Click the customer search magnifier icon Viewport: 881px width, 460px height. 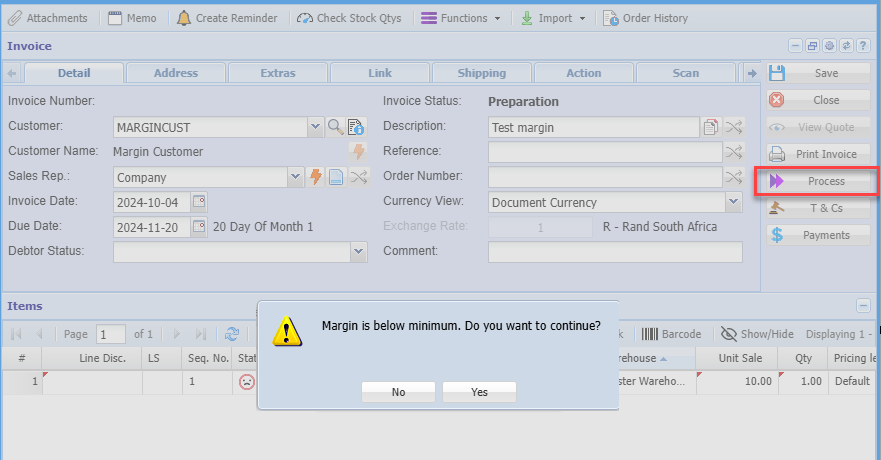coord(335,127)
